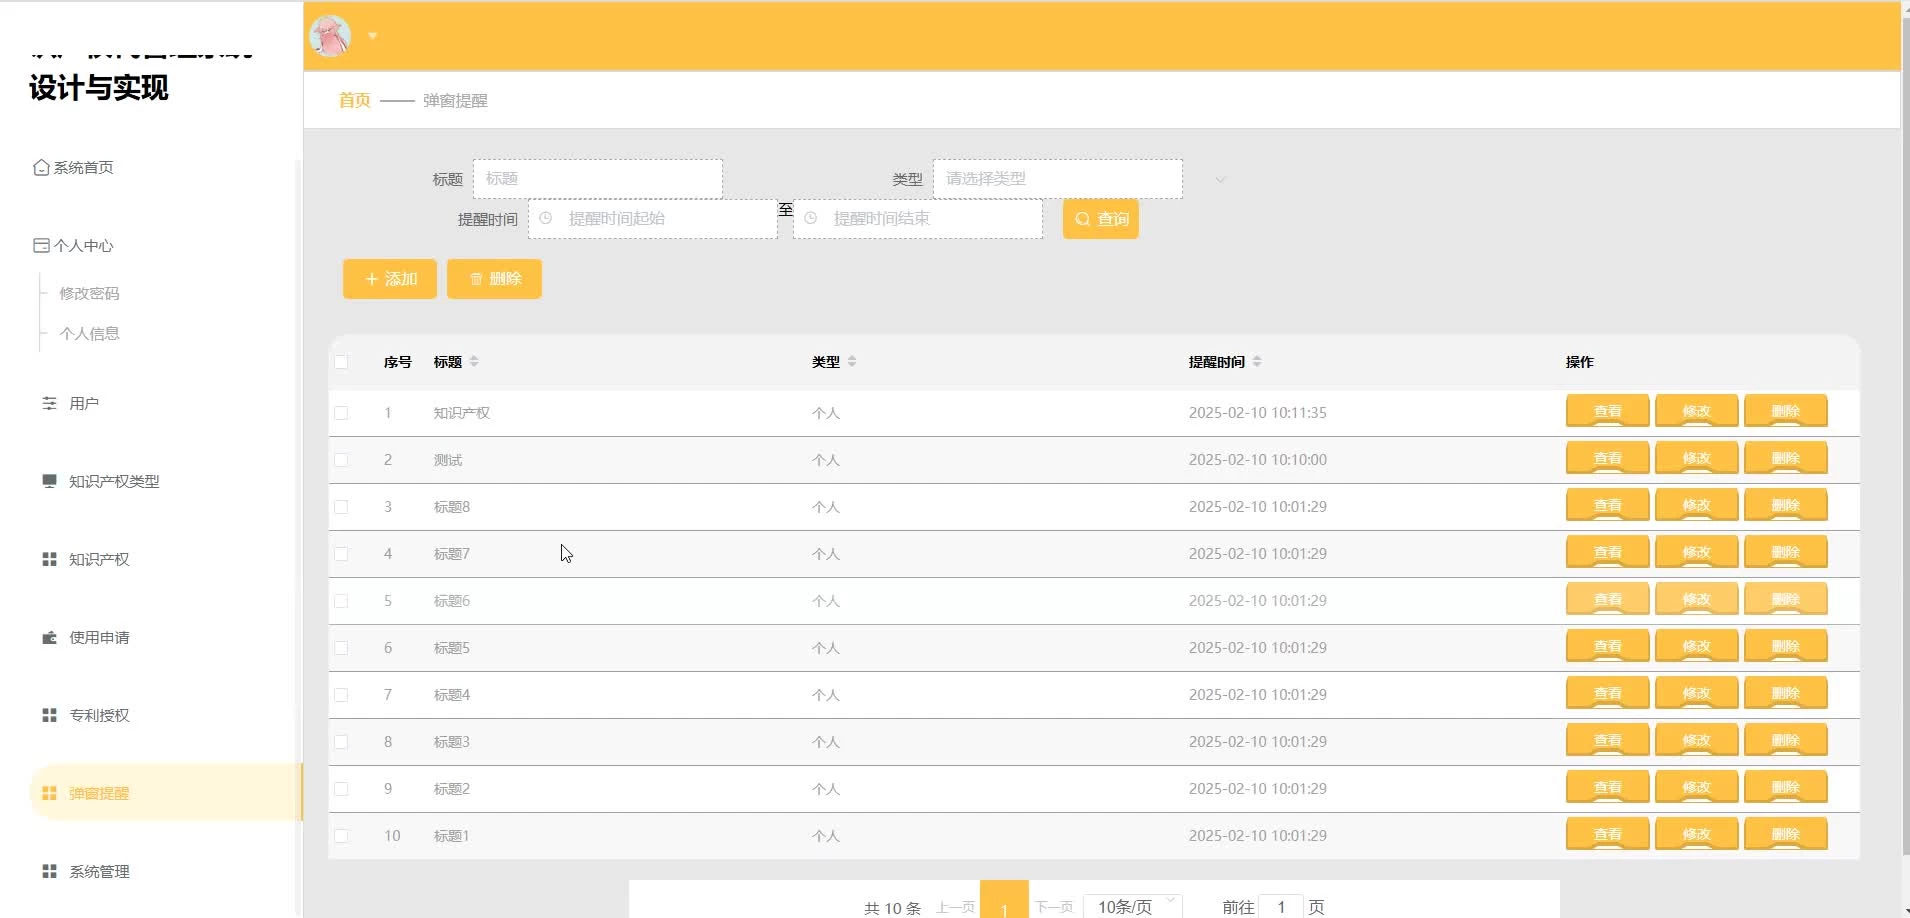This screenshot has height=918, width=1910.
Task: Tick the checkbox for row 标题5
Action: point(342,648)
